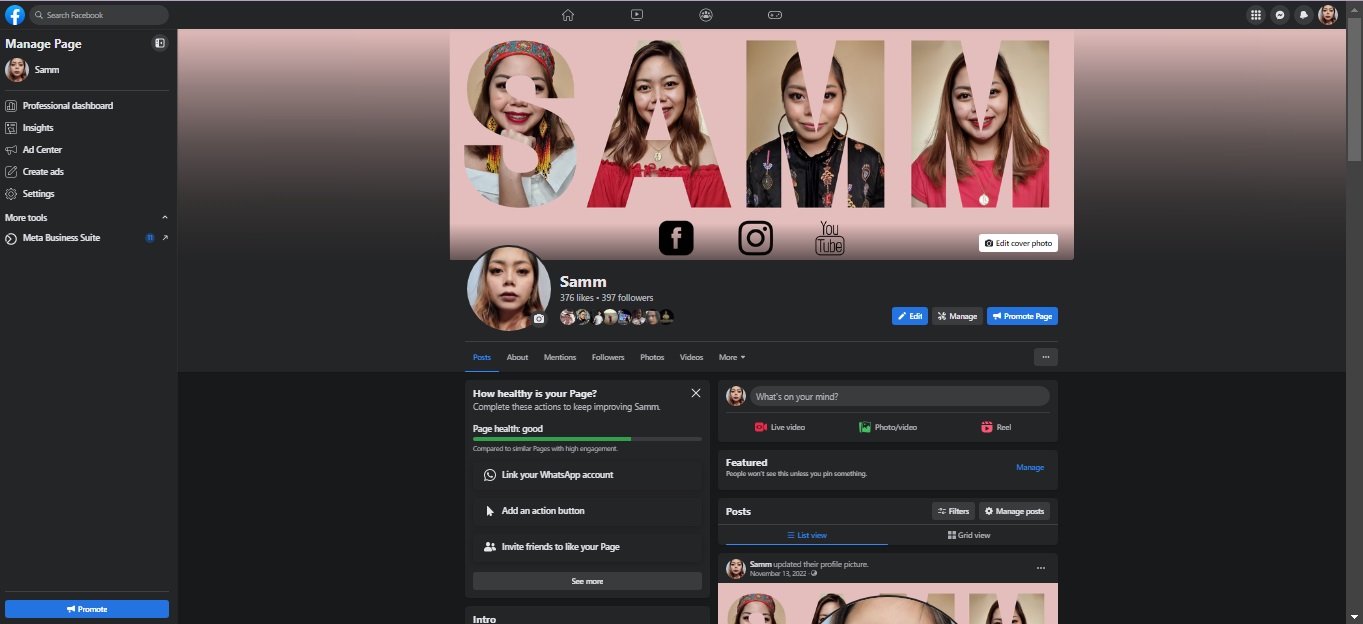This screenshot has width=1363, height=624.
Task: Open the account avatar in top bar
Action: pos(1328,15)
